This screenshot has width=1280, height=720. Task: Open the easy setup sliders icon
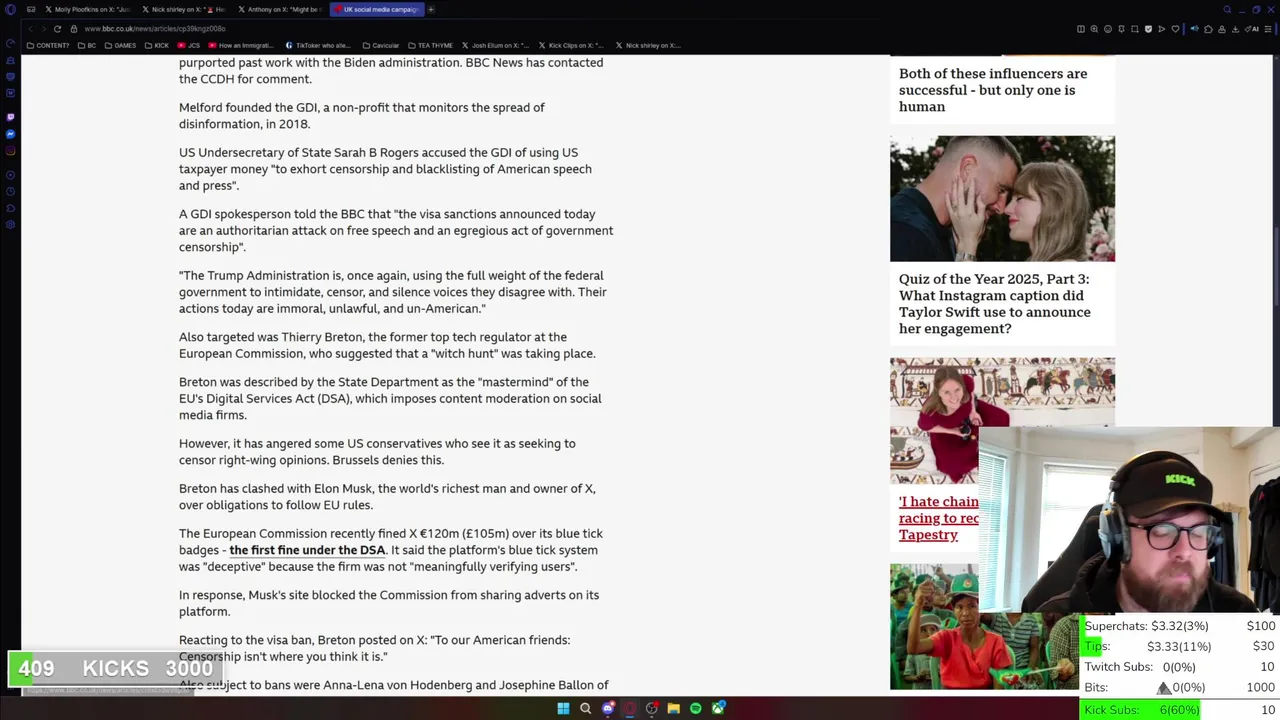coord(1268,29)
